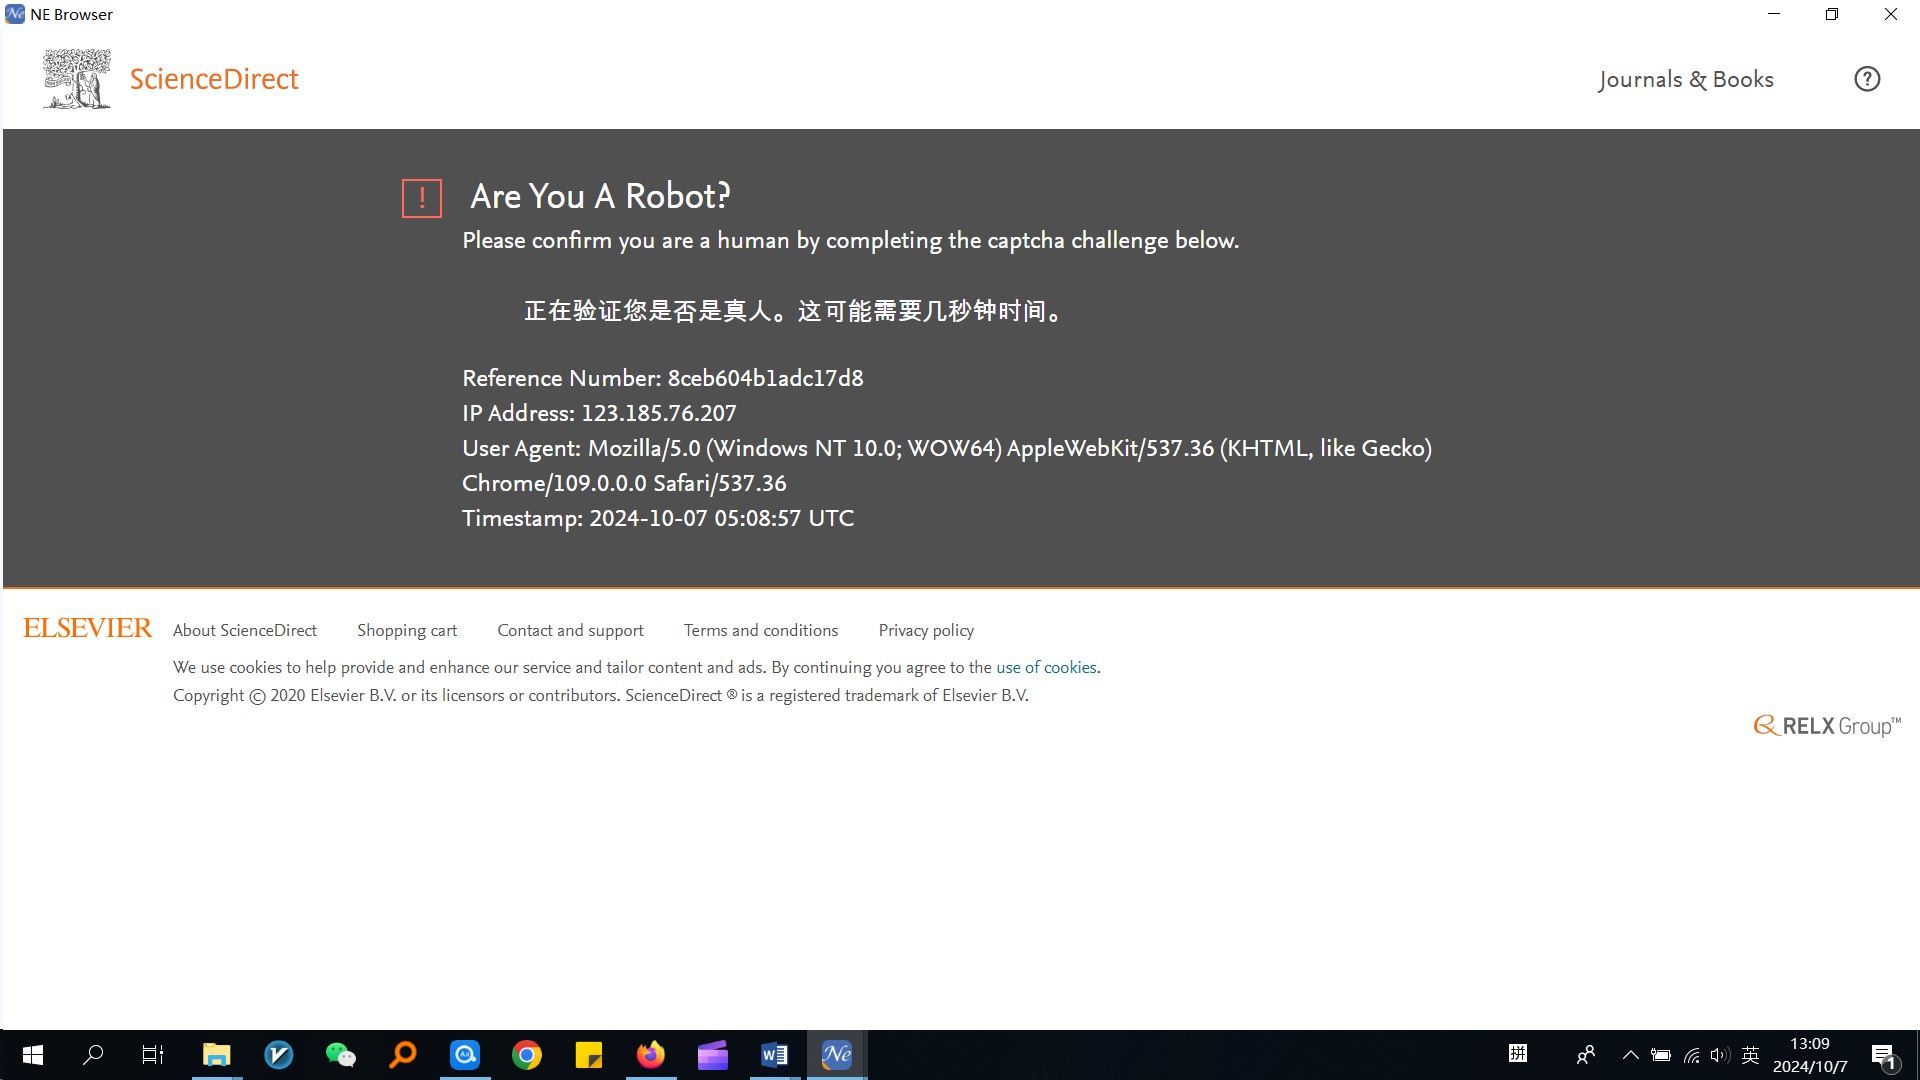Click the battery status icon

coord(1661,1055)
